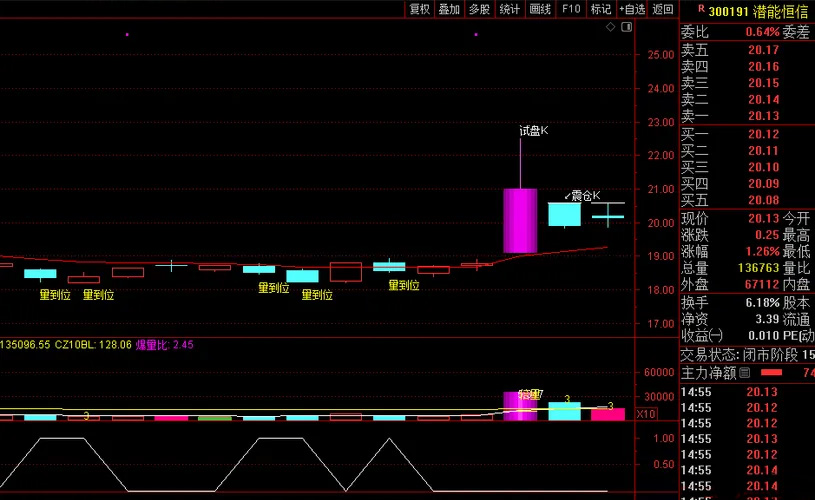
Task: Switch to 多股 multi-stock view
Action: click(479, 9)
